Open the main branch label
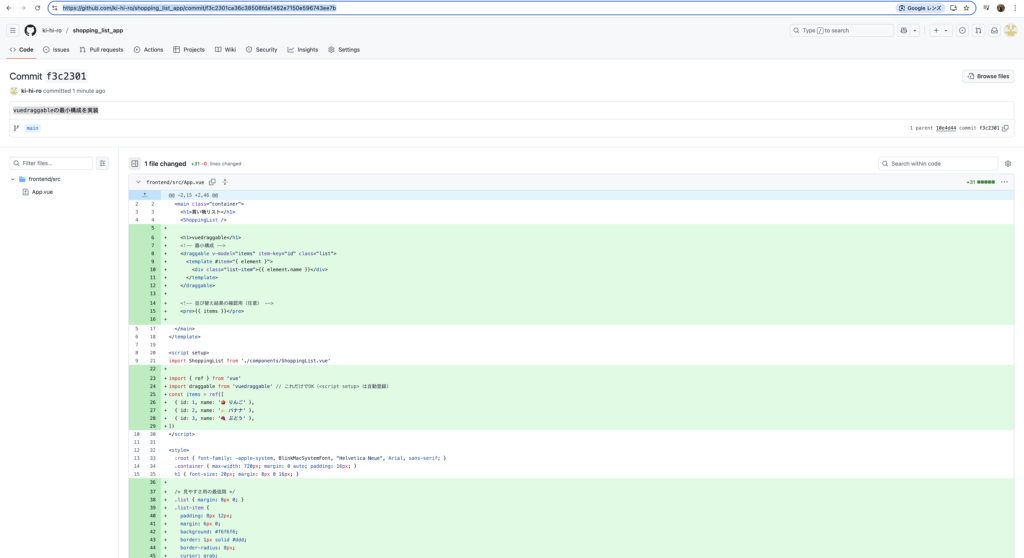This screenshot has width=1024, height=558. pos(32,128)
